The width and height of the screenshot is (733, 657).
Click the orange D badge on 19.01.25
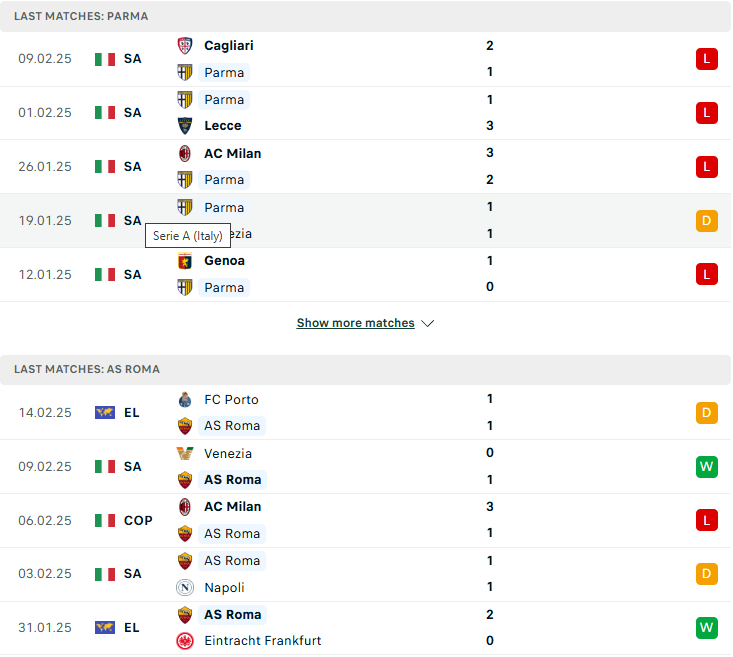[707, 221]
